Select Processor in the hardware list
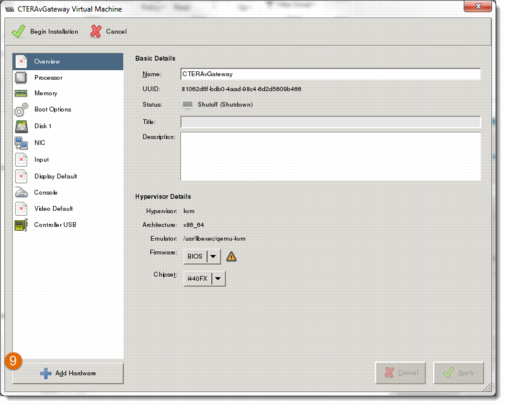The height and width of the screenshot is (405, 506). click(x=68, y=78)
